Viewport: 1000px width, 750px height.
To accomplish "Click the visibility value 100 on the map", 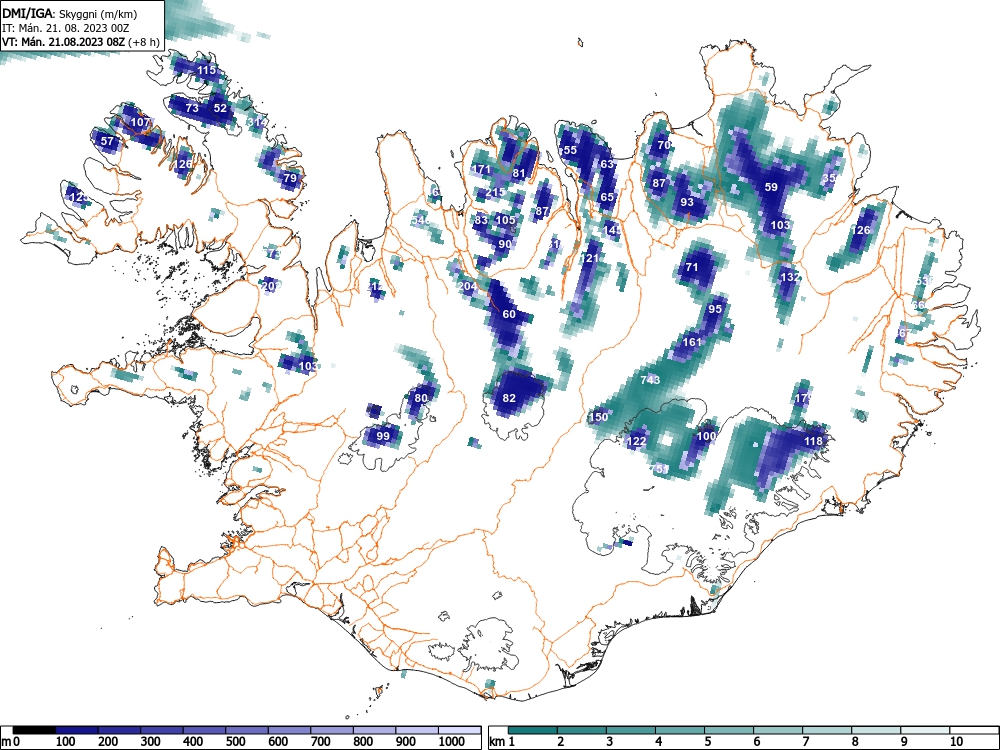I will pyautogui.click(x=707, y=436).
